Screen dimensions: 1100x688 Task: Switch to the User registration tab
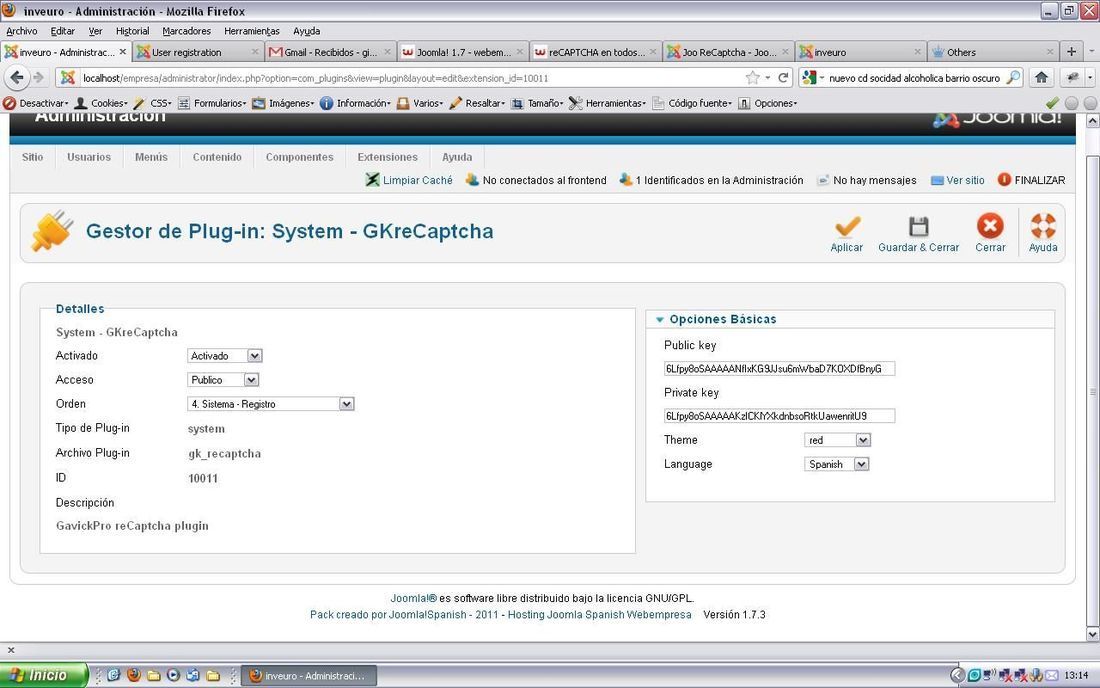pyautogui.click(x=198, y=52)
